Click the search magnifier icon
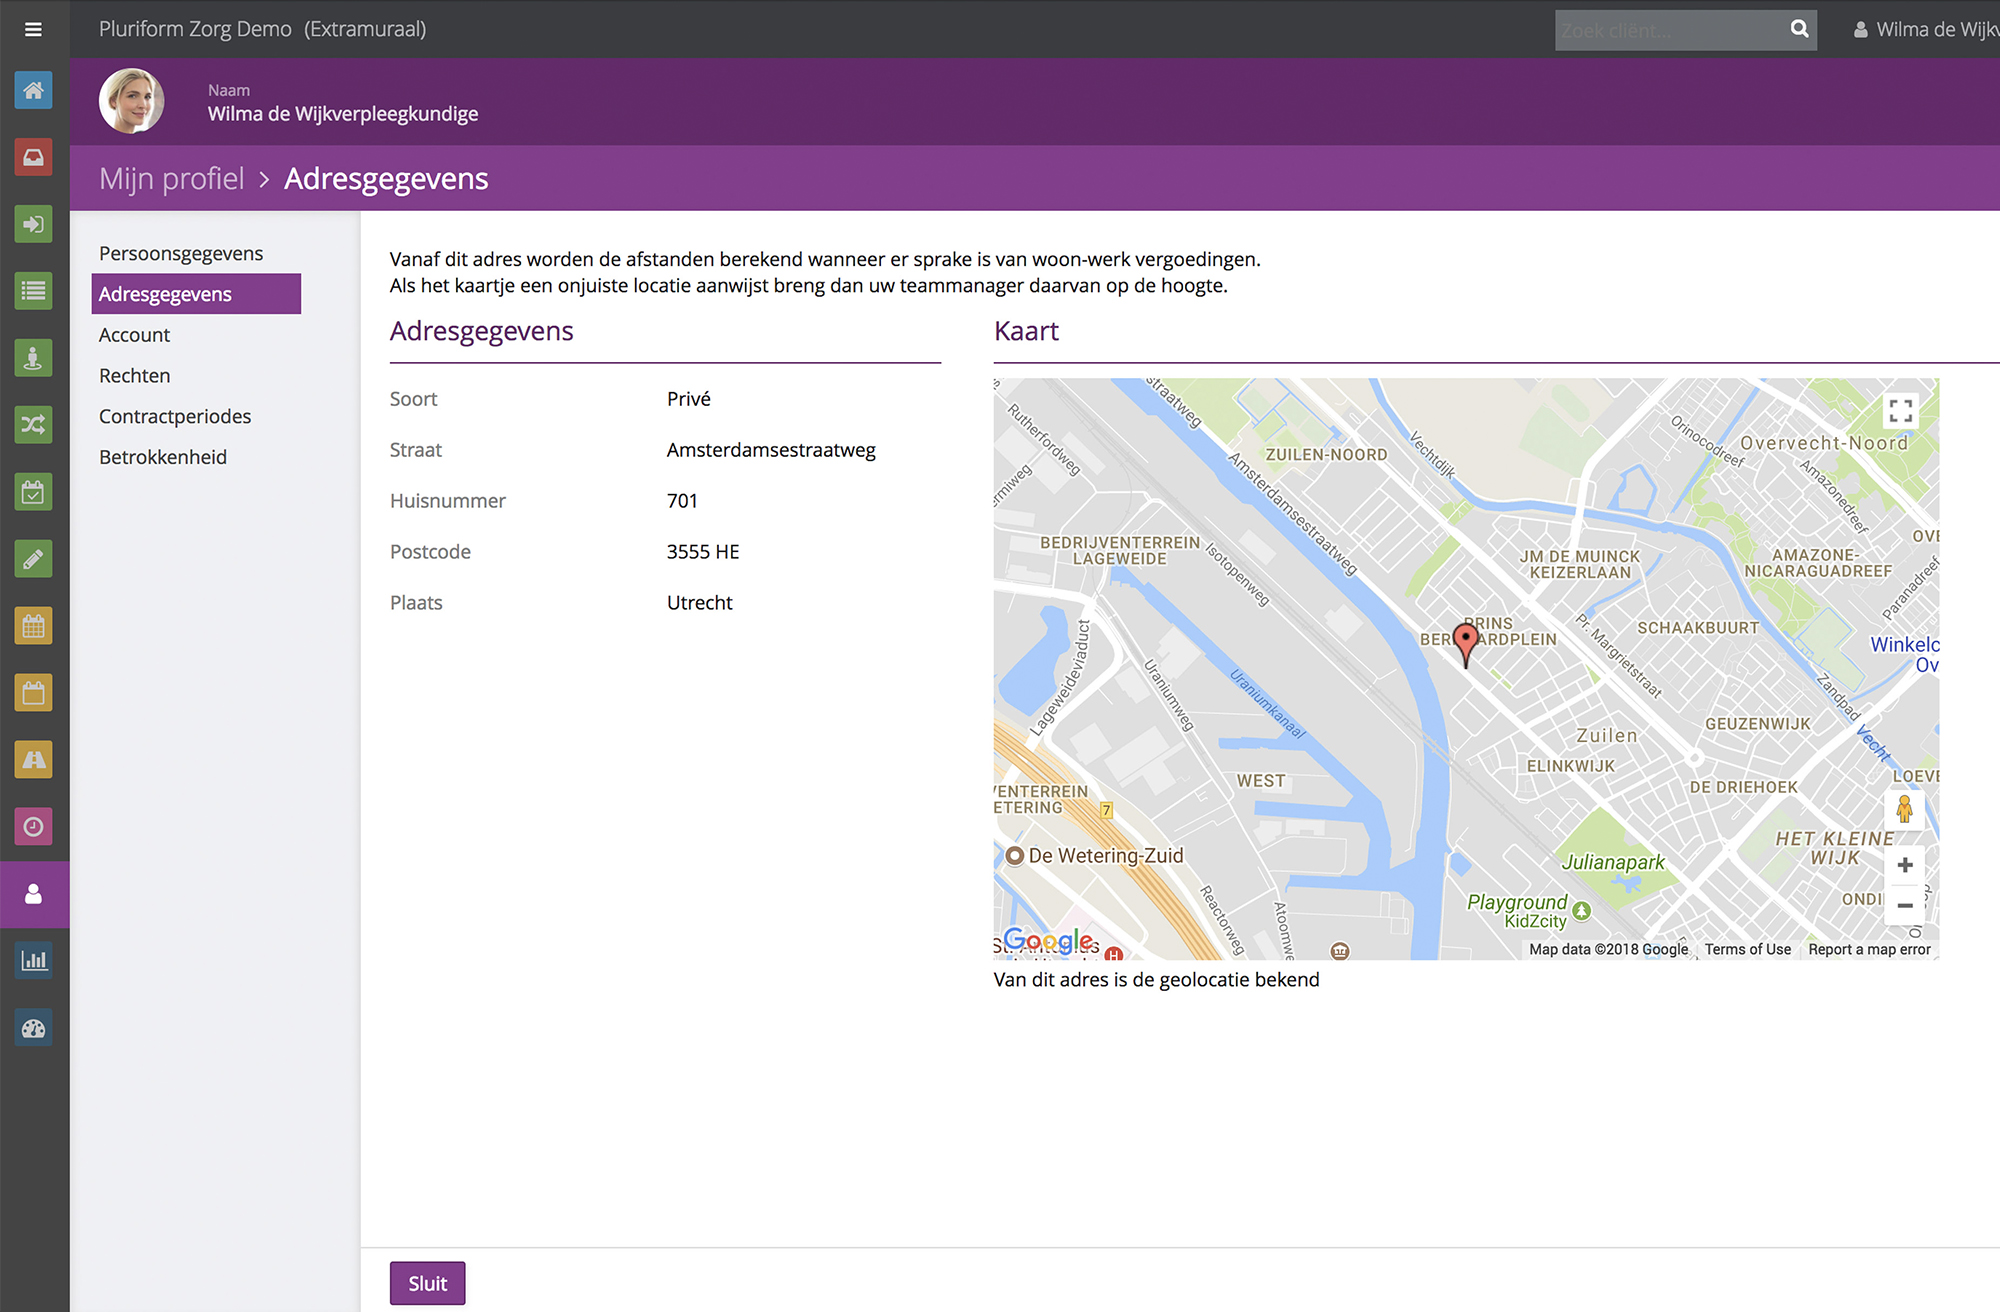The height and width of the screenshot is (1312, 2000). tap(1799, 29)
